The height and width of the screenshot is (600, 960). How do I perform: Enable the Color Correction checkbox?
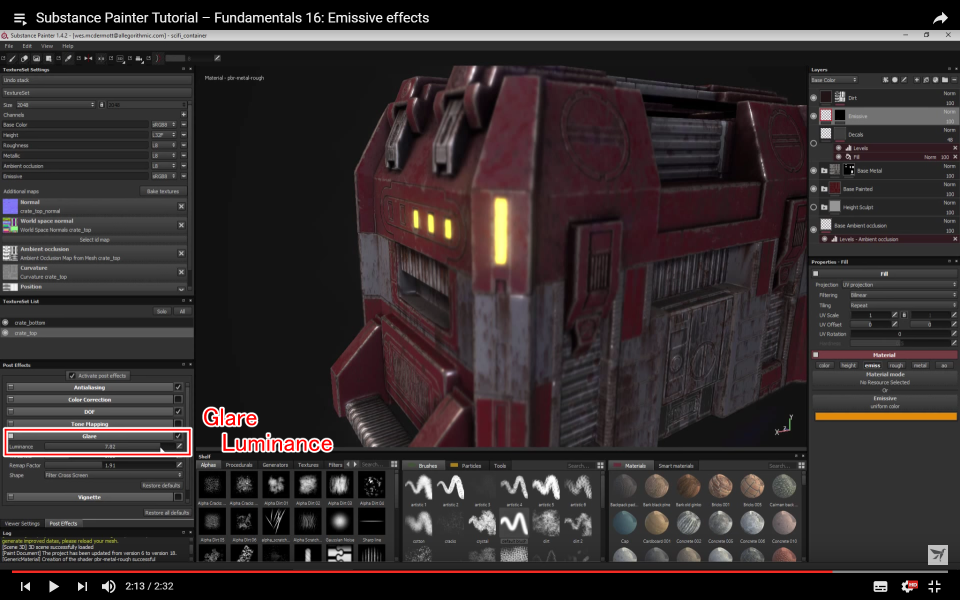(x=178, y=400)
